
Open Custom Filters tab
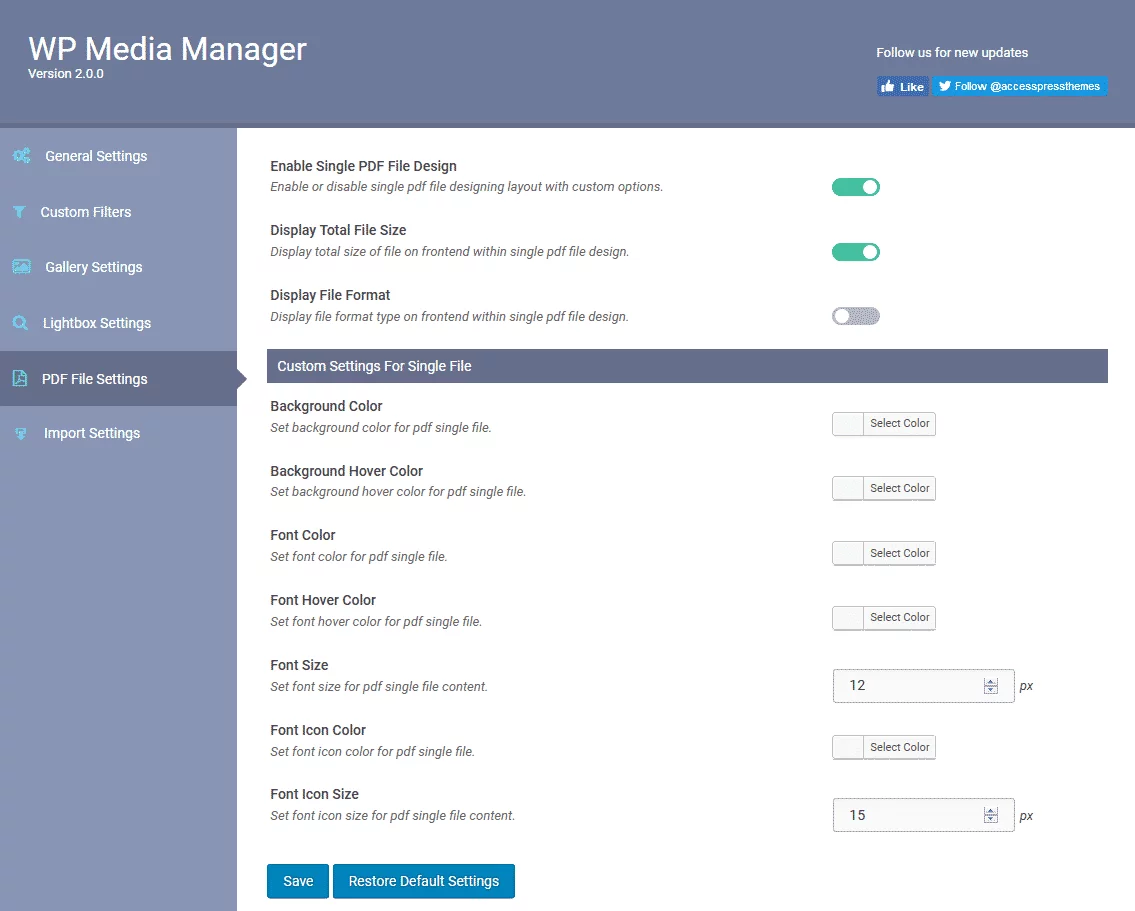tap(119, 212)
